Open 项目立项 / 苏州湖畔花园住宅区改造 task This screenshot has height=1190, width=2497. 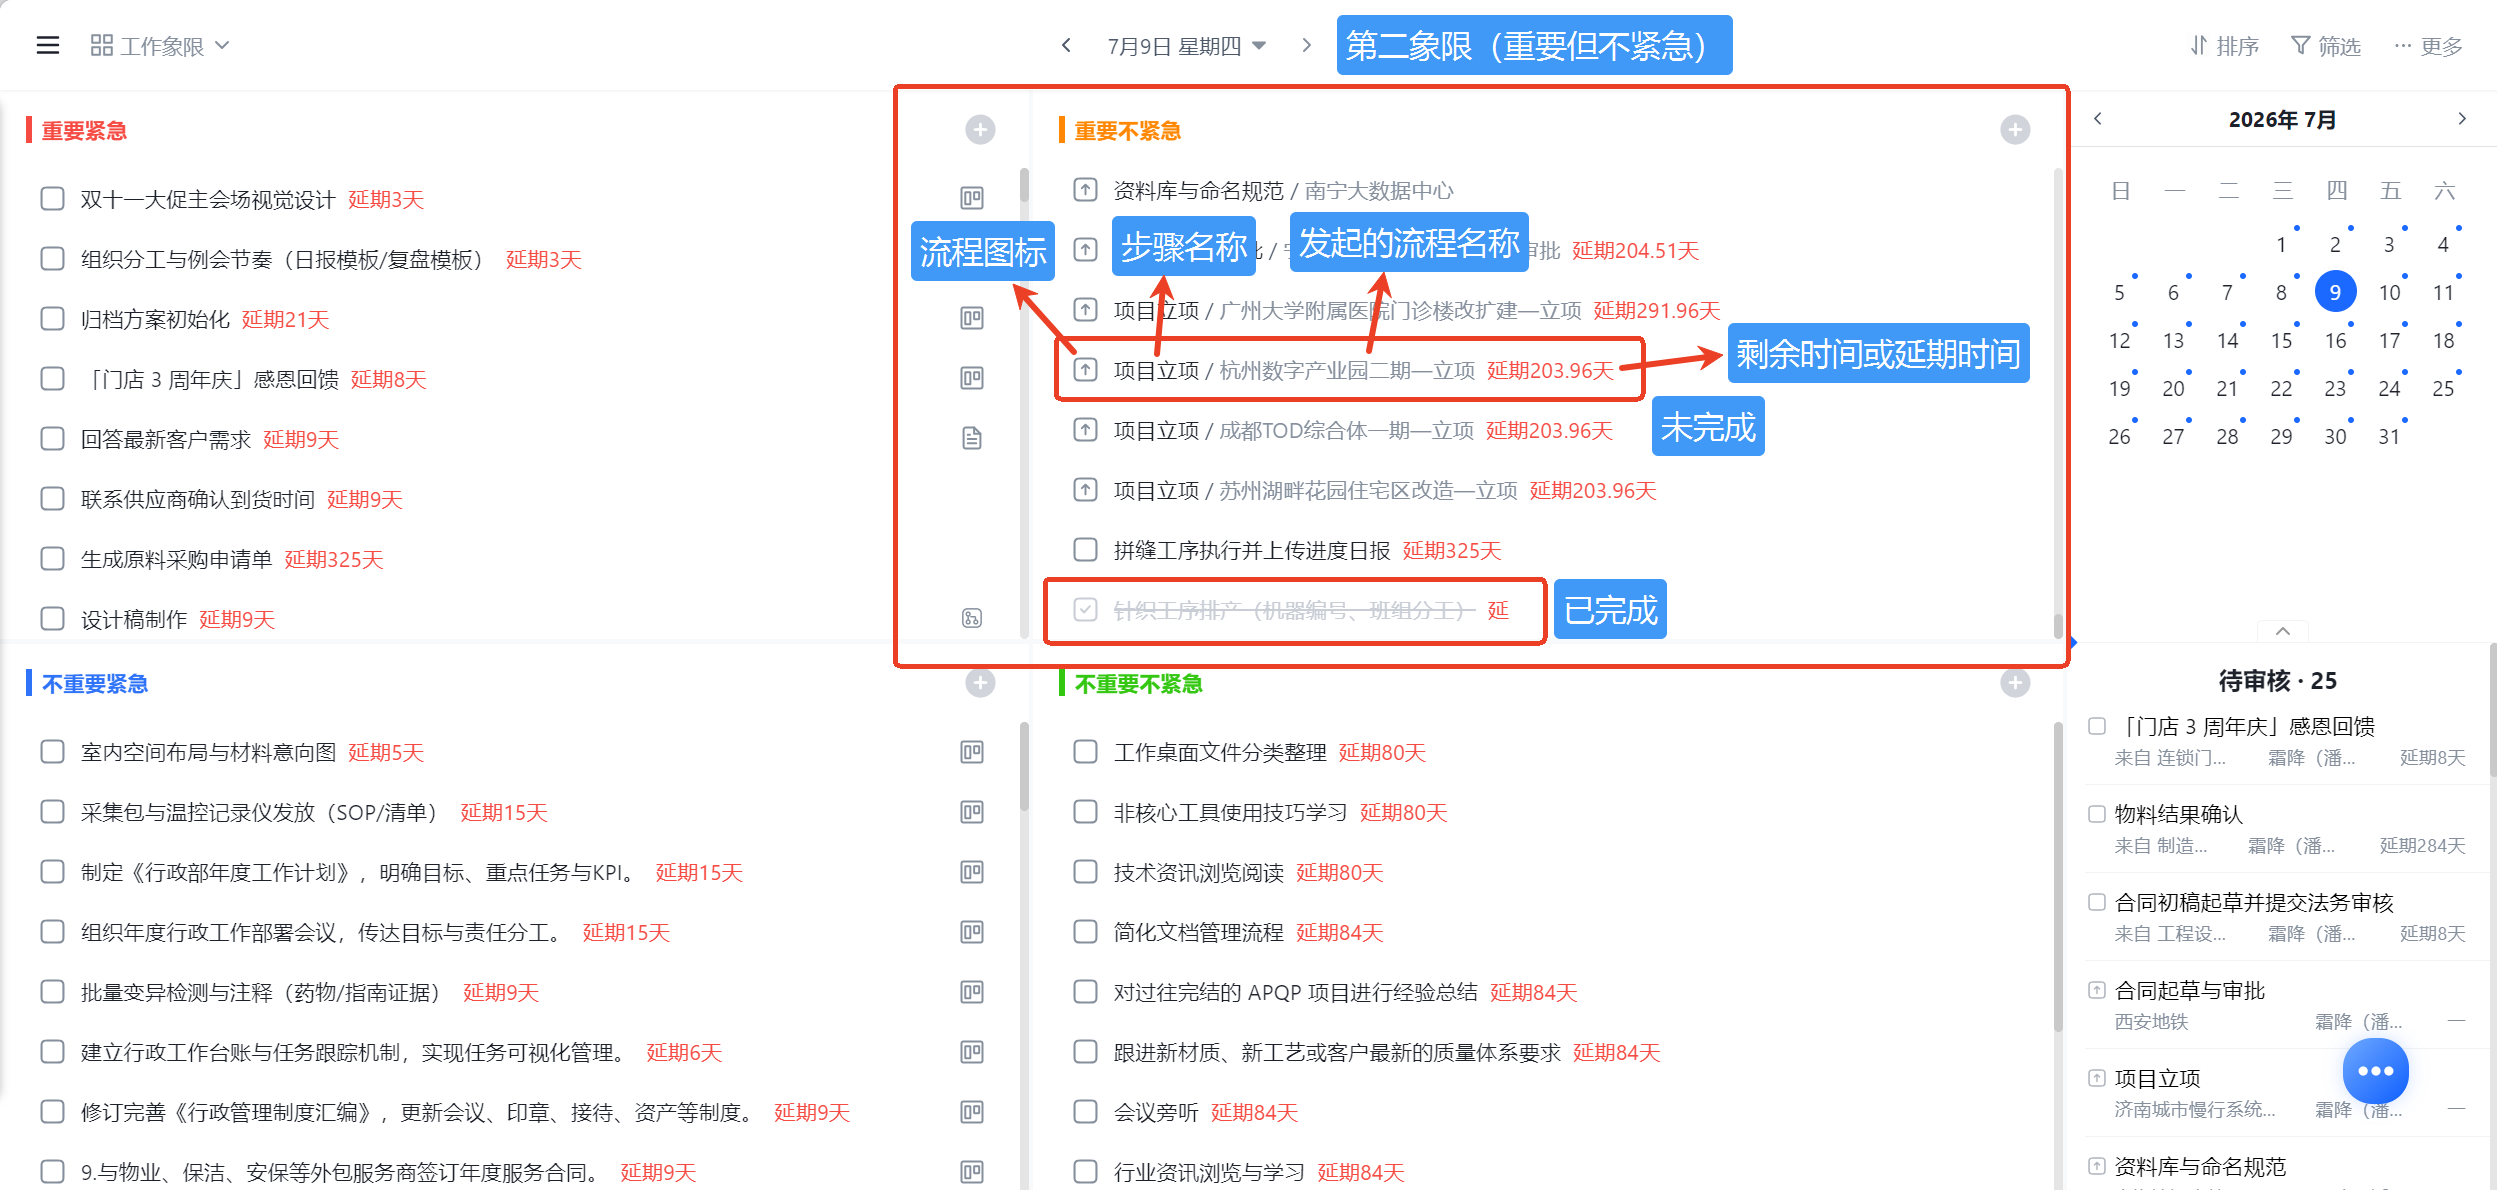pyautogui.click(x=1315, y=490)
